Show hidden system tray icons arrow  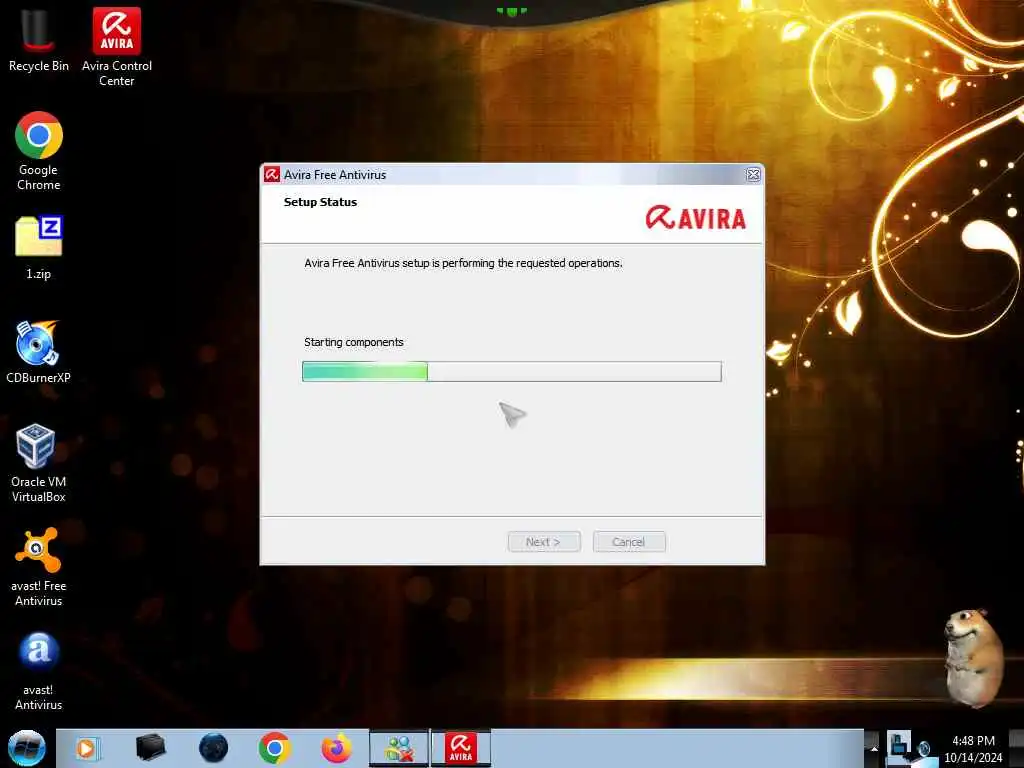point(874,749)
